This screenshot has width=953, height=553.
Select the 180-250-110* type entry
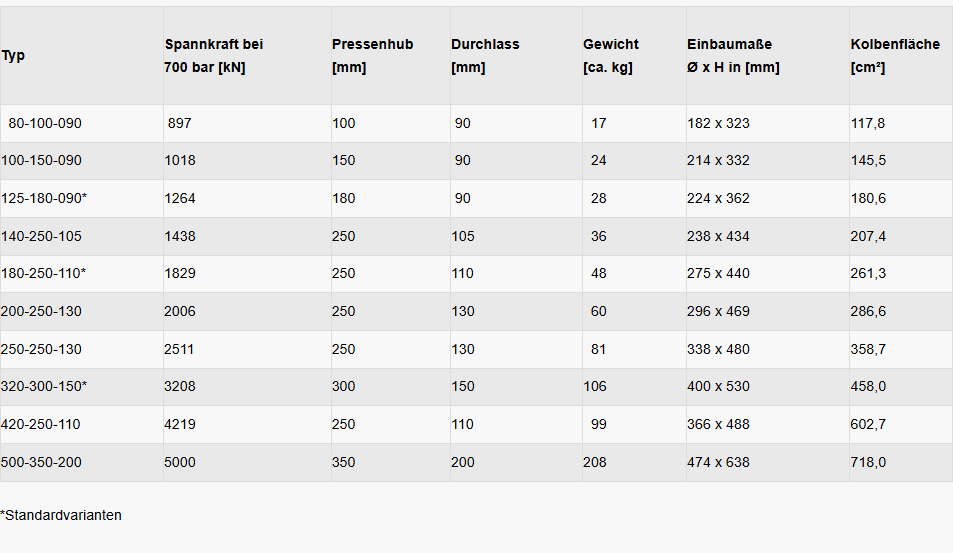pyautogui.click(x=43, y=273)
